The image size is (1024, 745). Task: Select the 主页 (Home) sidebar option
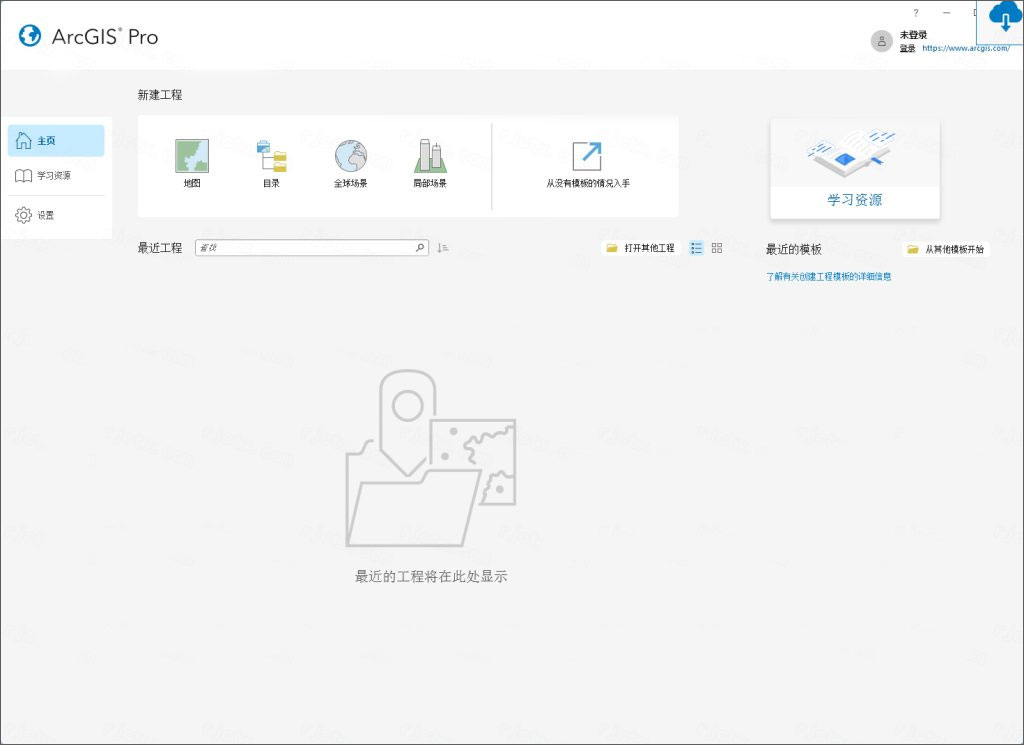tap(56, 141)
